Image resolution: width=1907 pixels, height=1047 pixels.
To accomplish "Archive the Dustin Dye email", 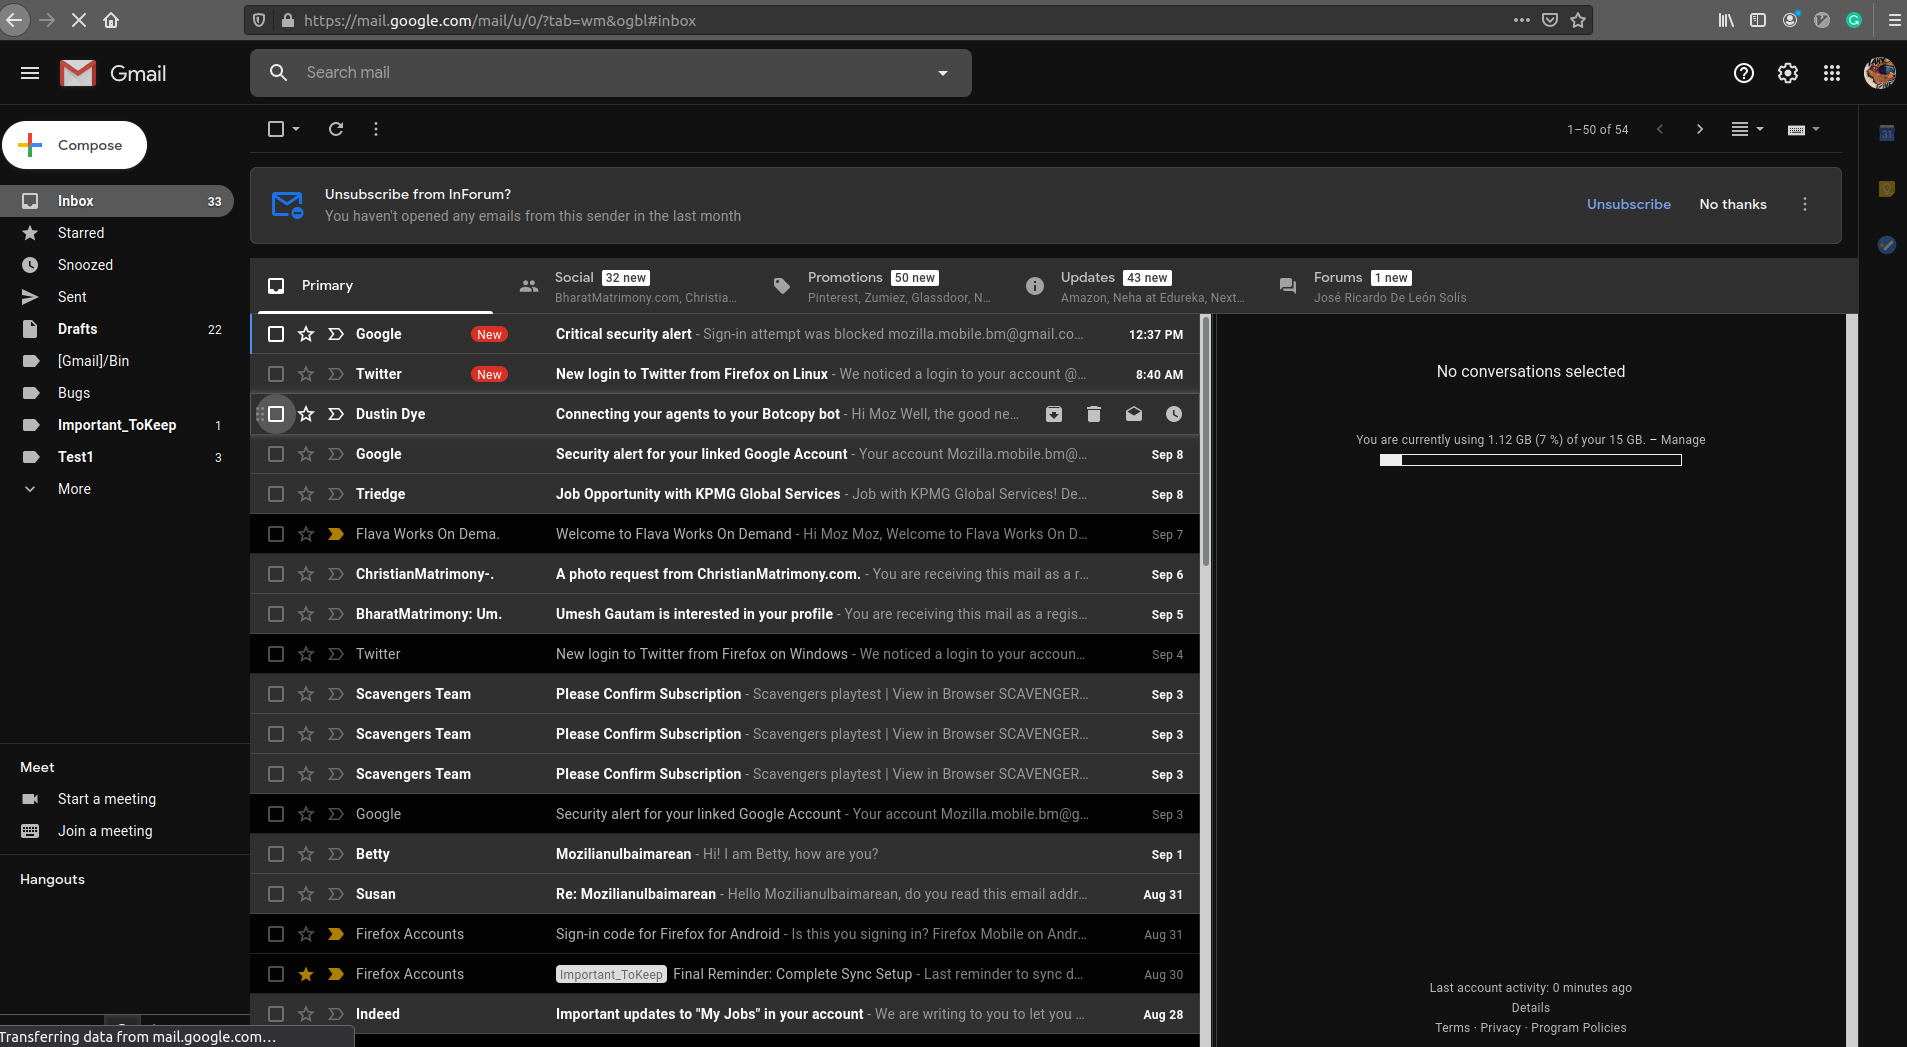I will pos(1053,413).
